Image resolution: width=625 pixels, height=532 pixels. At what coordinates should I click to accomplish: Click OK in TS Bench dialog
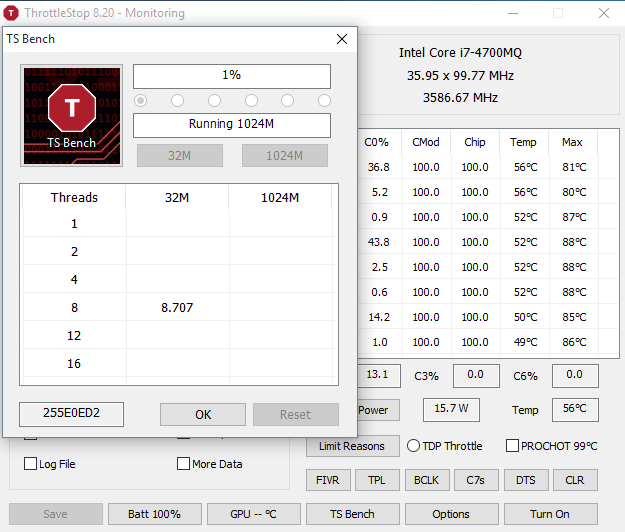point(203,414)
